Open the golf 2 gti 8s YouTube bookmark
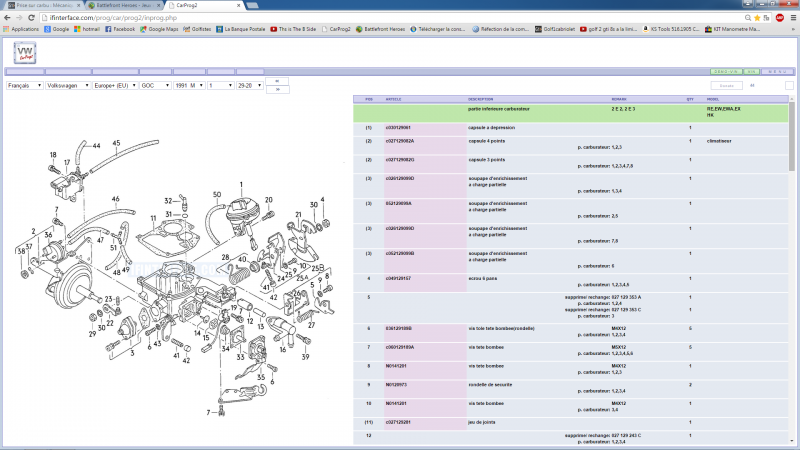Screen dimensions: 800x450 click(609, 29)
